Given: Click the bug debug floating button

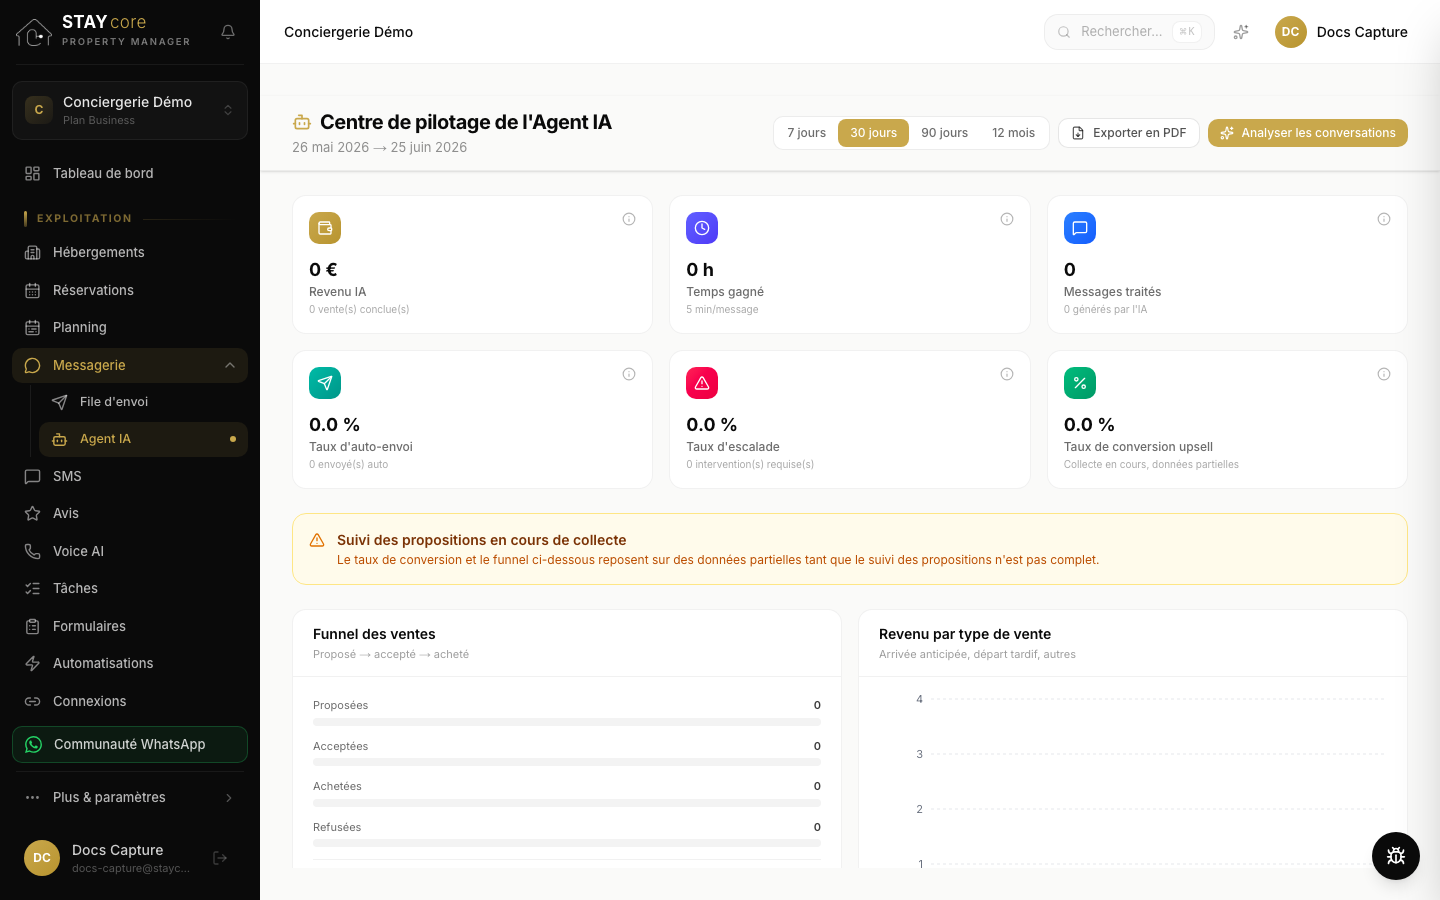Looking at the screenshot, I should pyautogui.click(x=1396, y=856).
